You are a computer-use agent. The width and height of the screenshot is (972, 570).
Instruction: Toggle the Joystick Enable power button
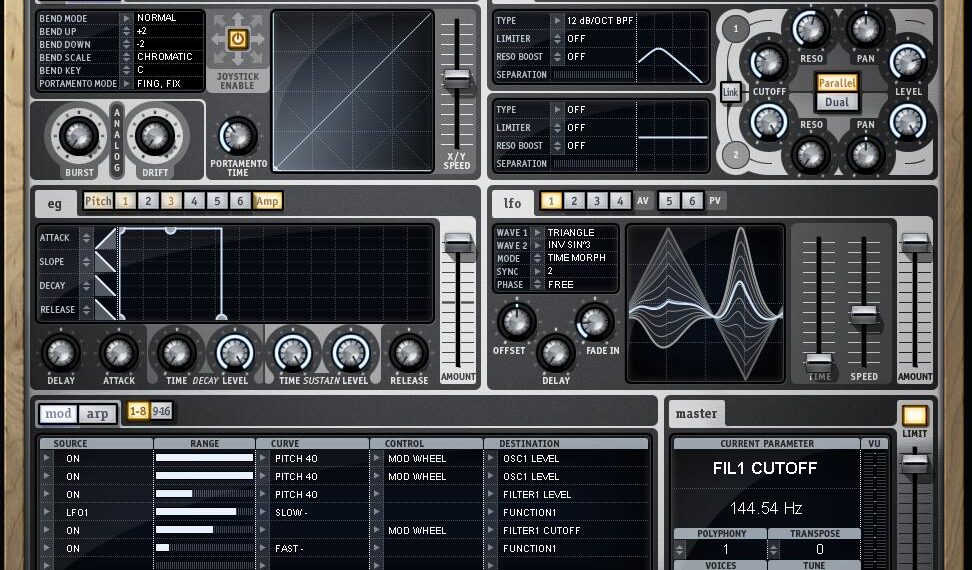(237, 40)
